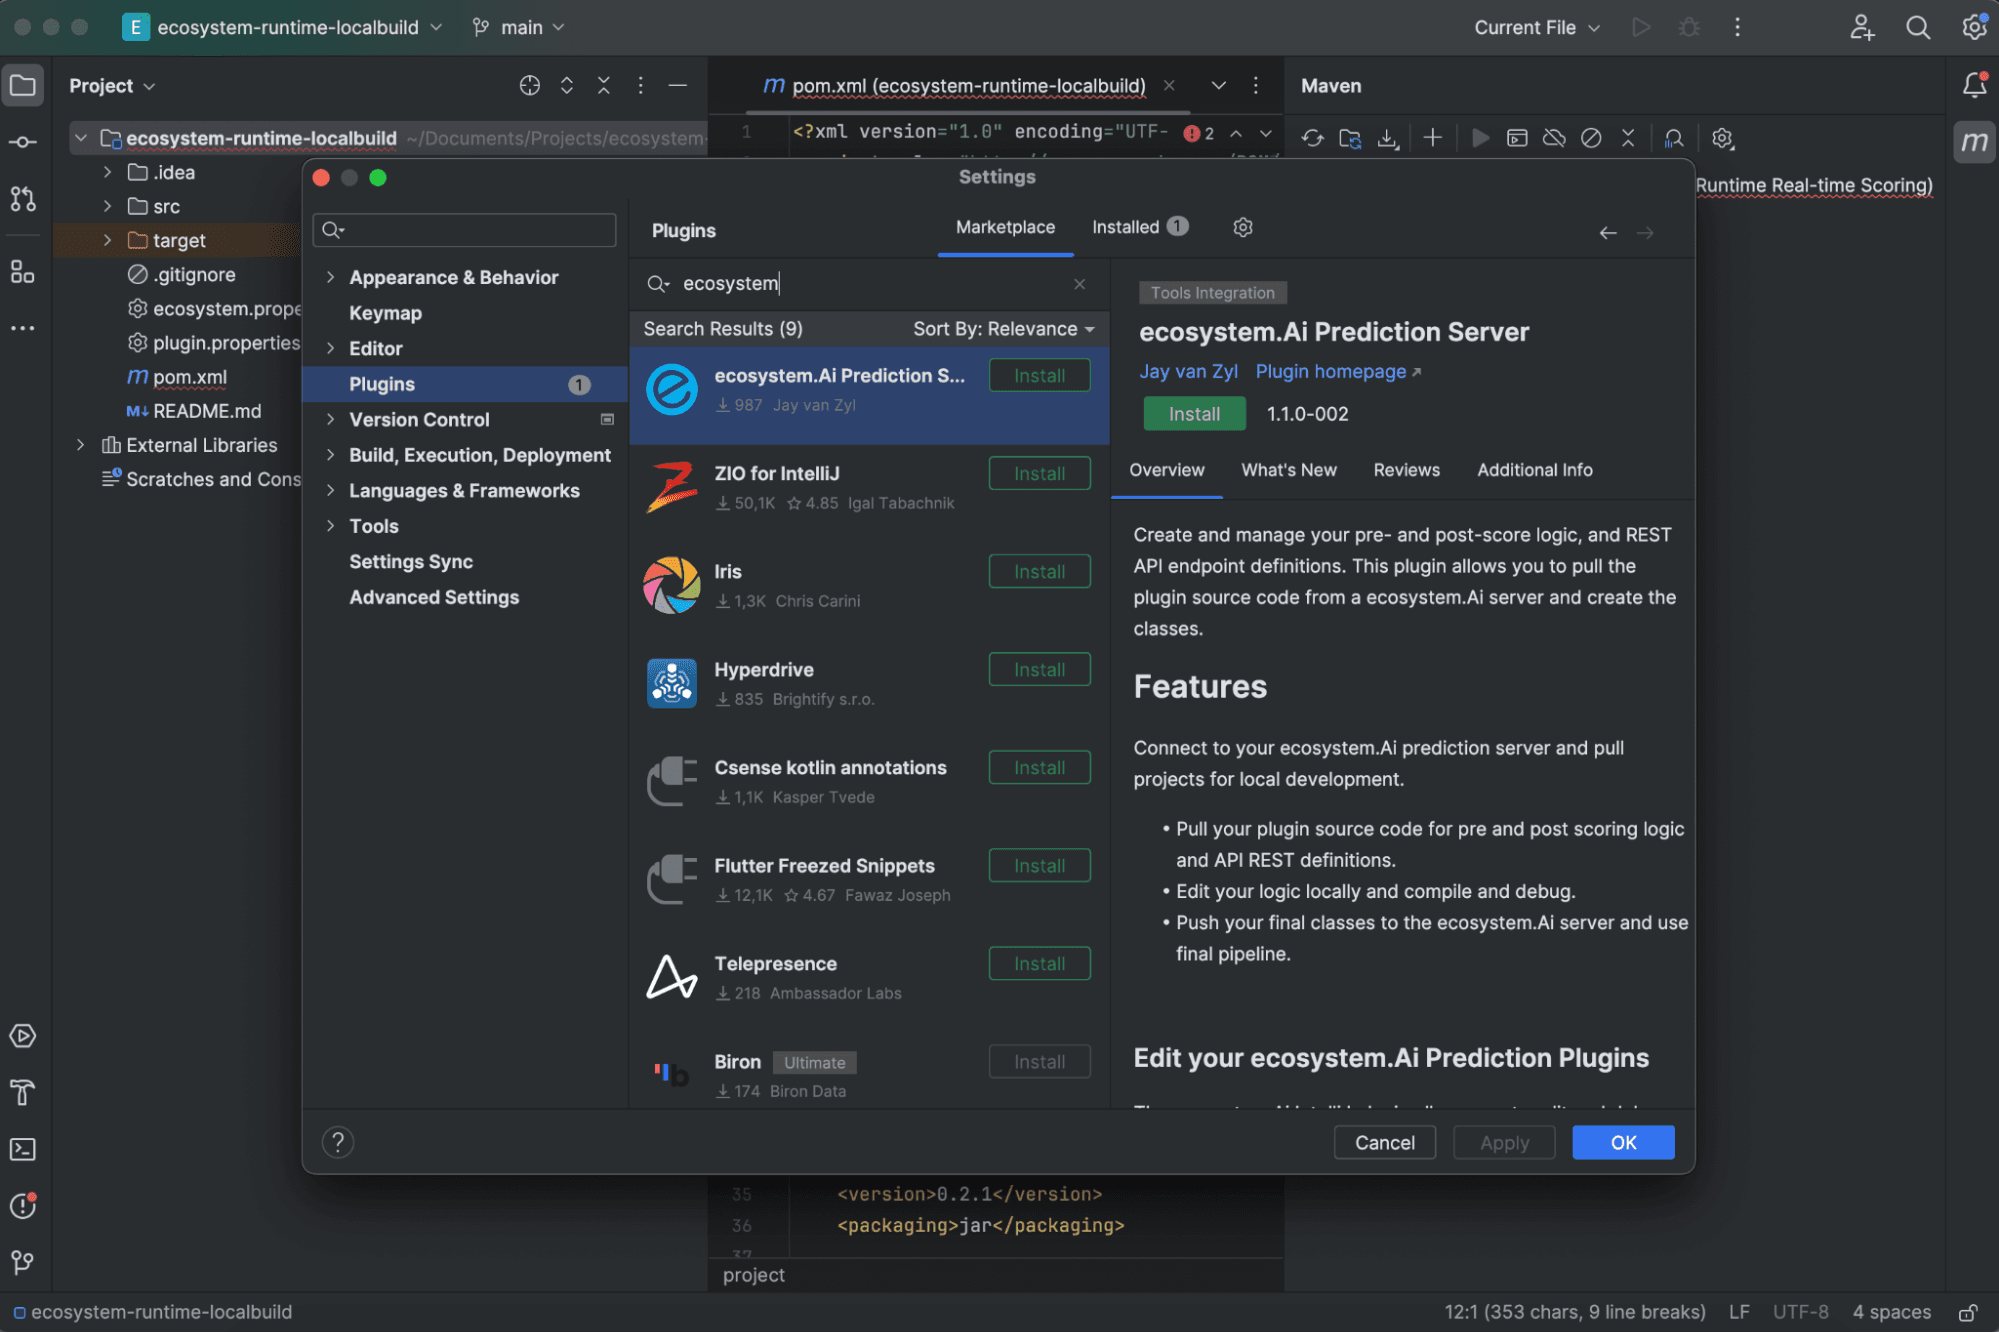Open the Plugin homepage link
This screenshot has height=1333, width=1999.
click(x=1330, y=371)
